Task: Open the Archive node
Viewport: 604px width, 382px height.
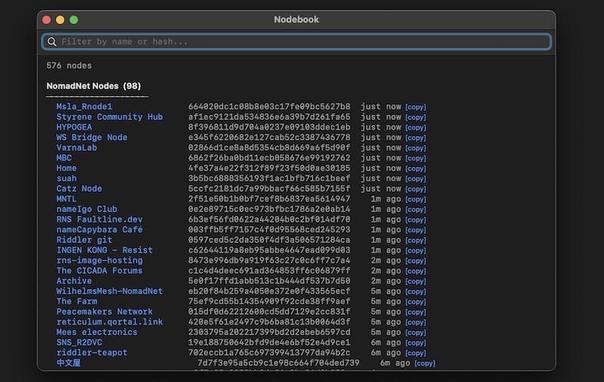Action: (74, 281)
